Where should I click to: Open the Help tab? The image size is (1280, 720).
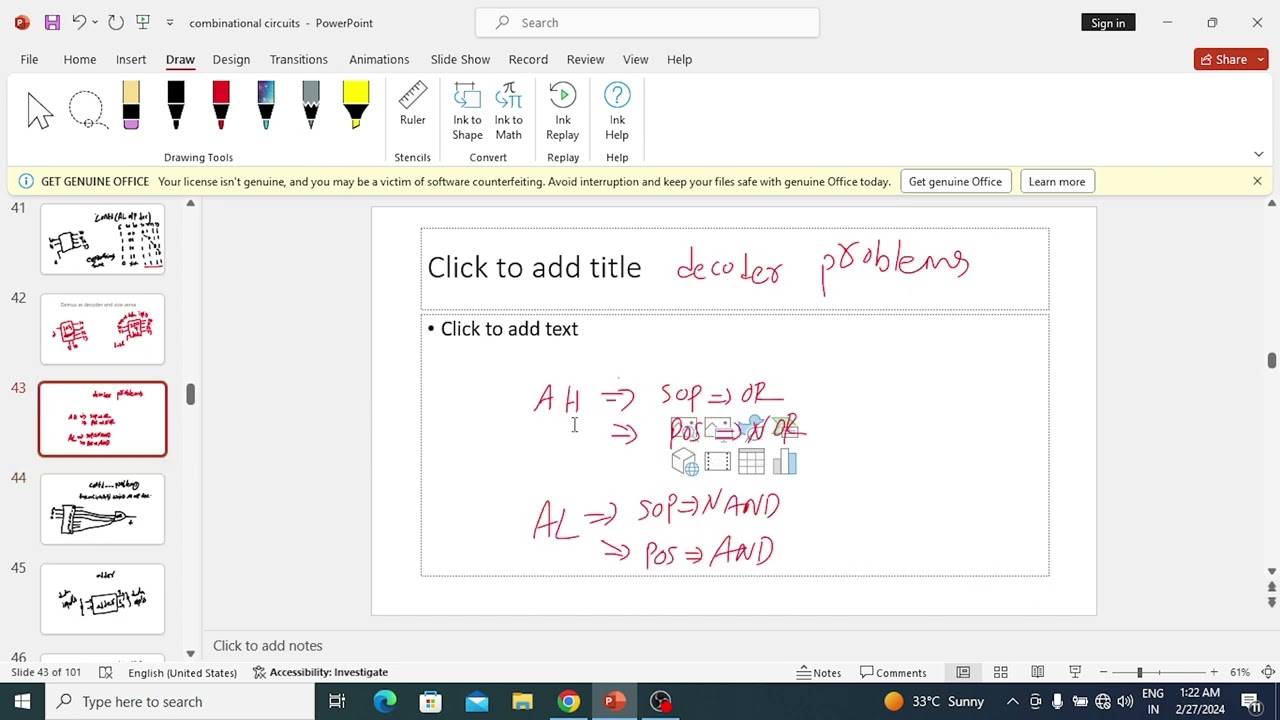click(x=679, y=59)
